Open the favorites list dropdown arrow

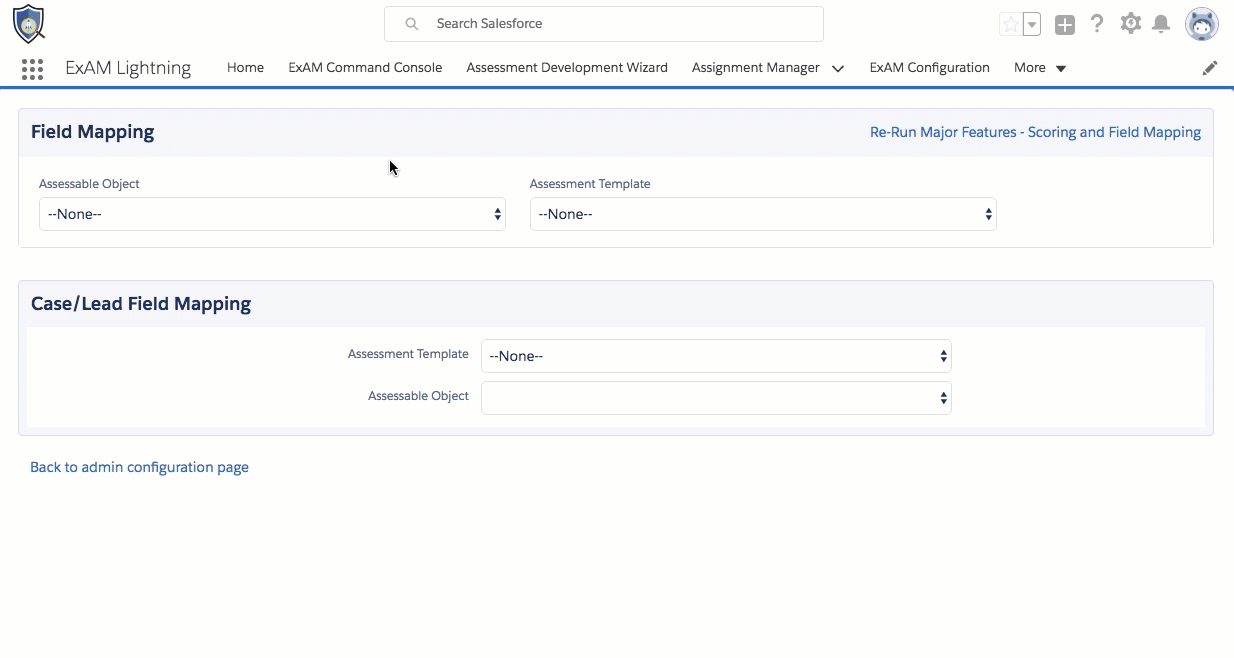1032,25
